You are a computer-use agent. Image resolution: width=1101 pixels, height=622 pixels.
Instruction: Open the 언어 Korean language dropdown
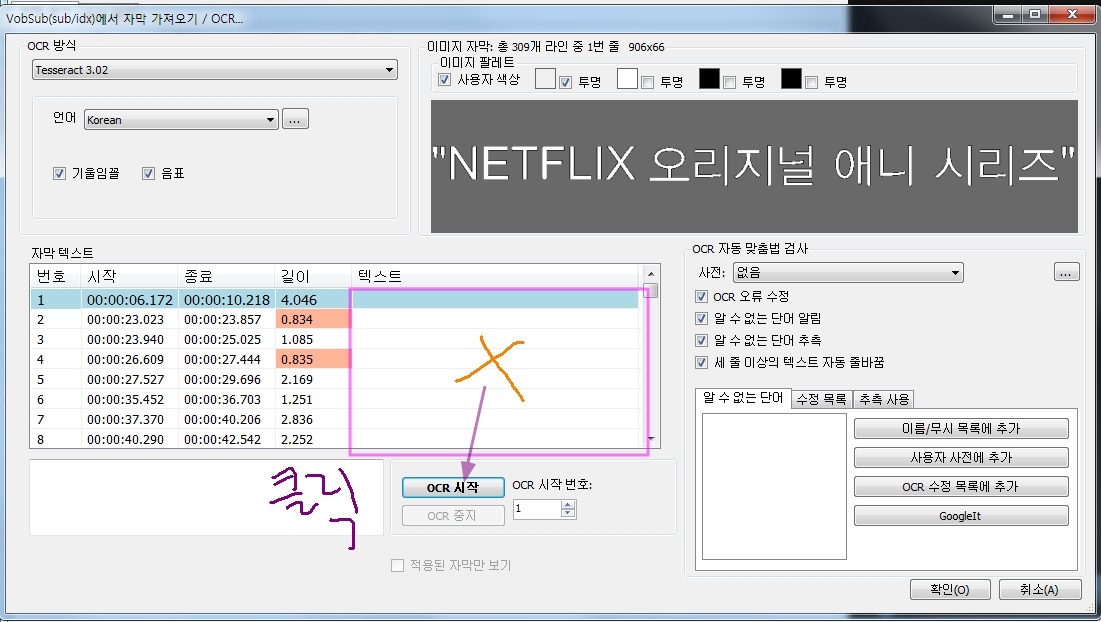tap(181, 119)
